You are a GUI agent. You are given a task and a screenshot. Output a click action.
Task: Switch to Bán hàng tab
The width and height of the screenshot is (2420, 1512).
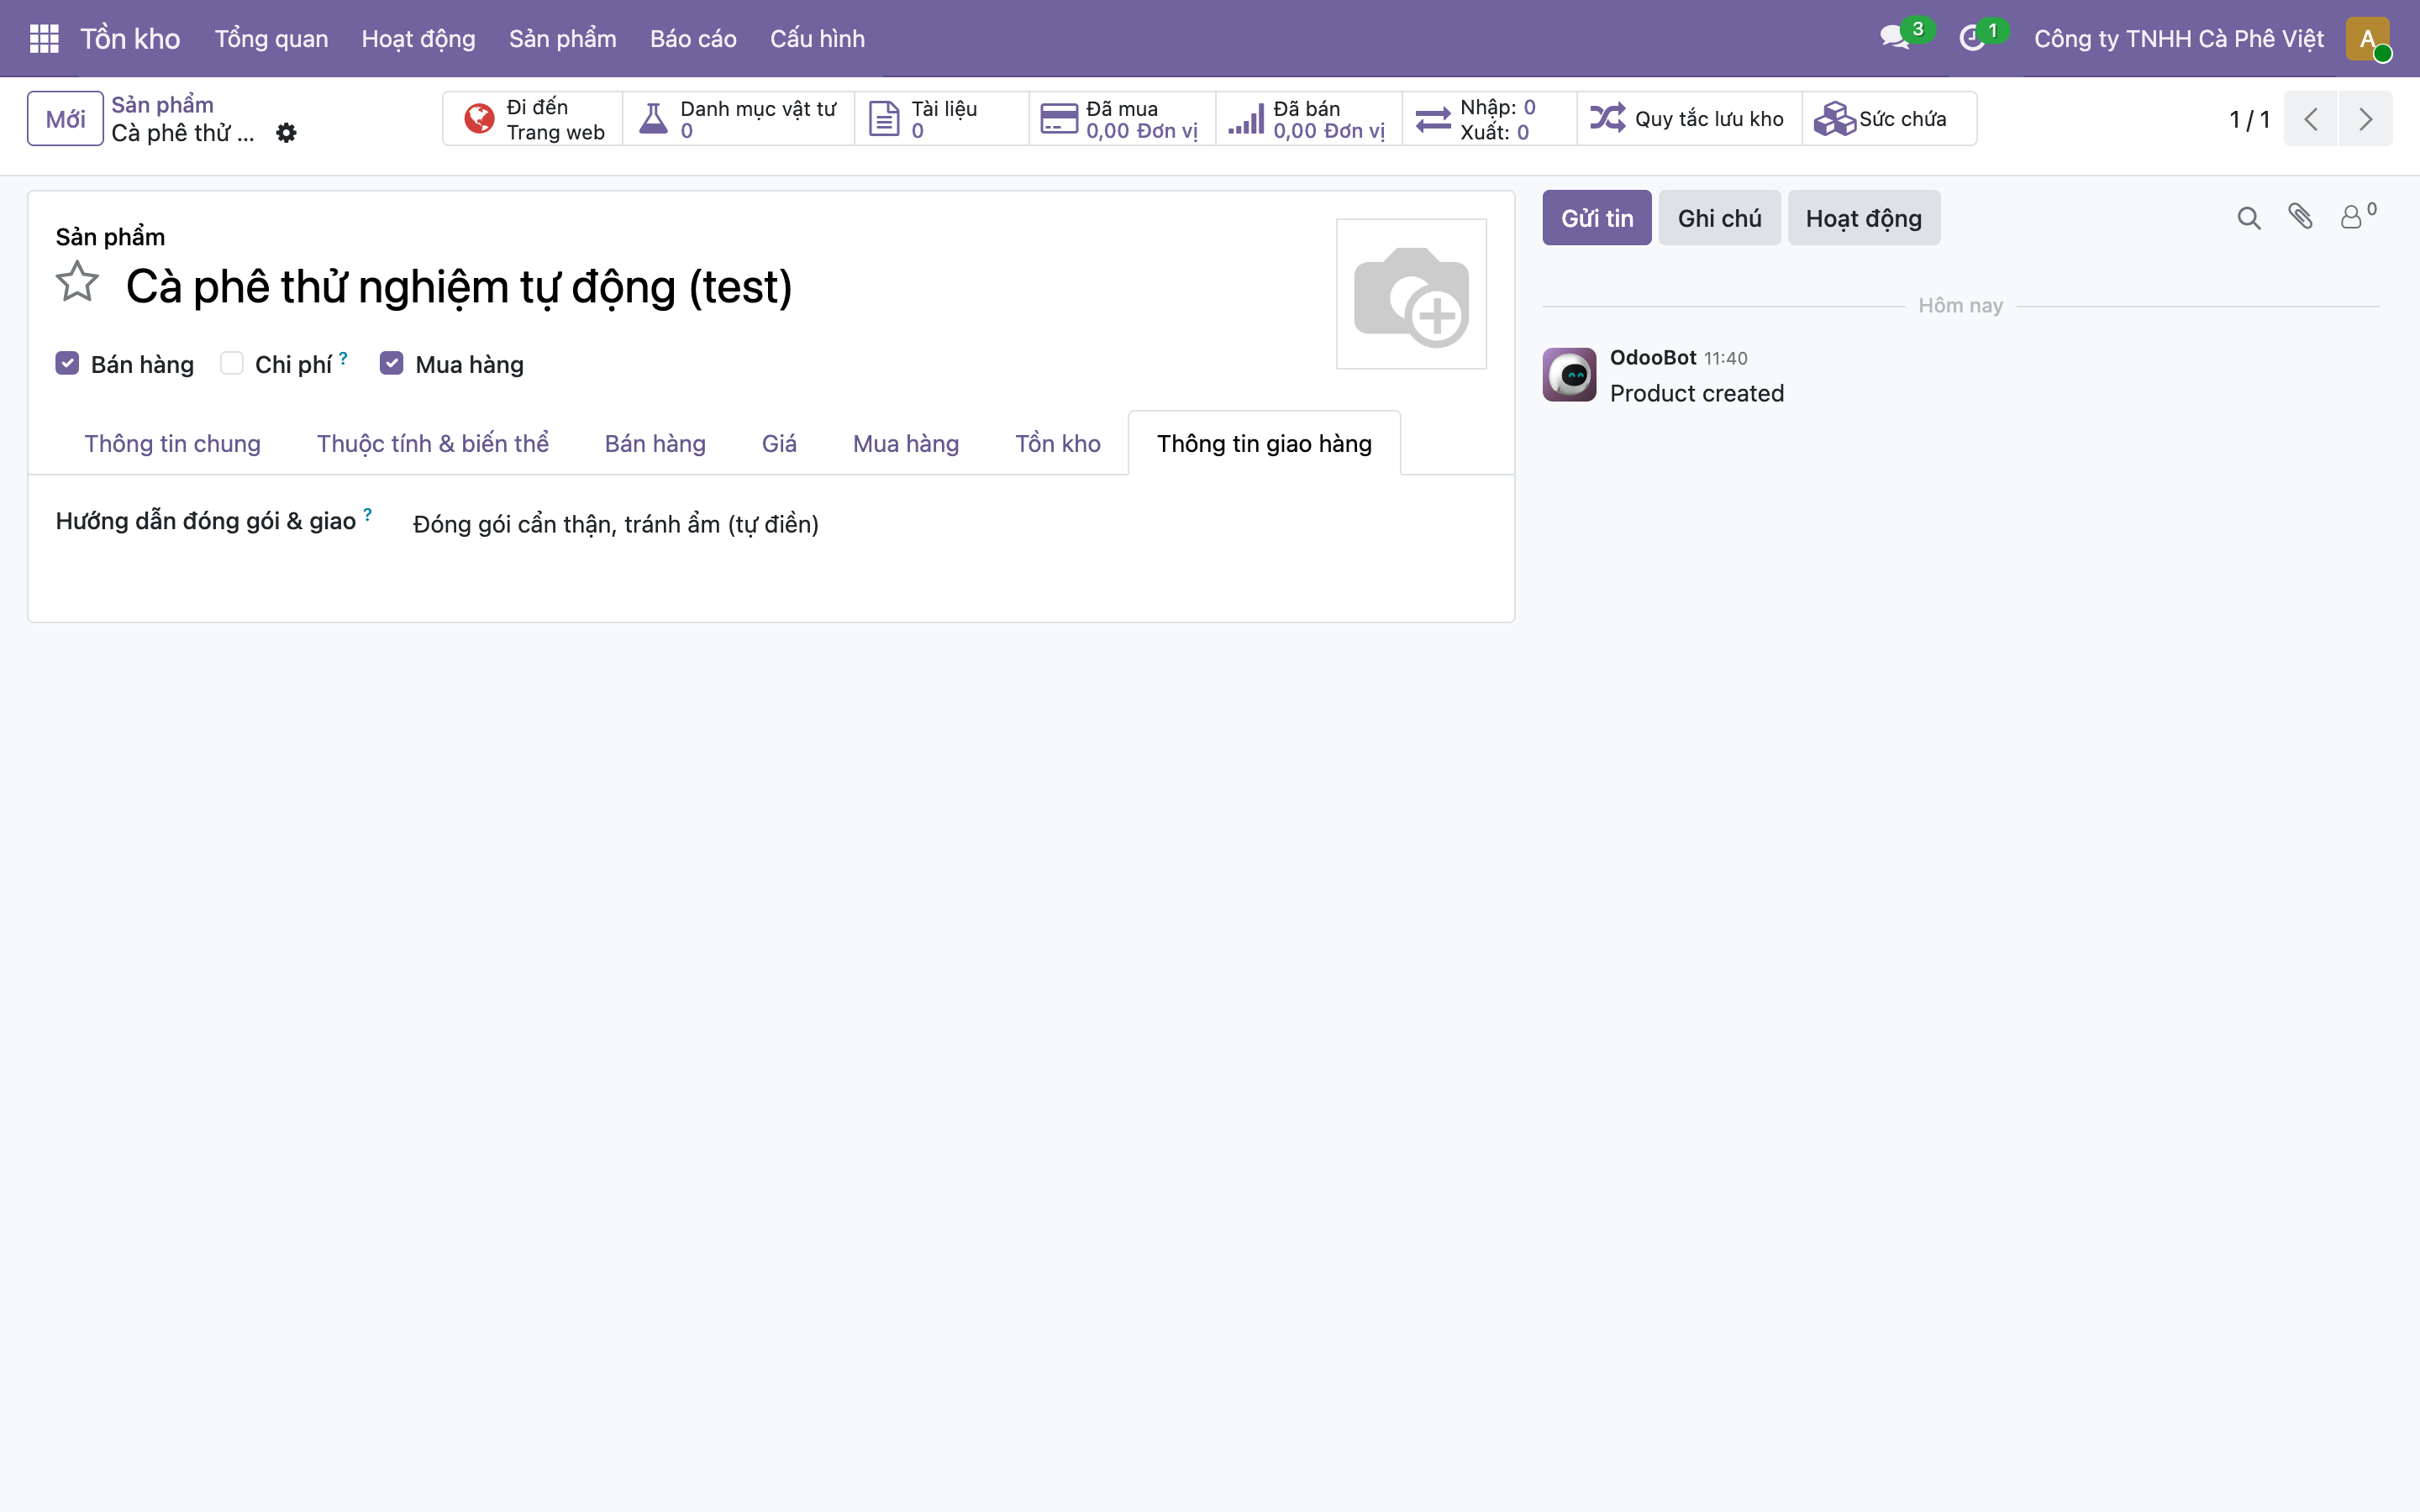655,443
